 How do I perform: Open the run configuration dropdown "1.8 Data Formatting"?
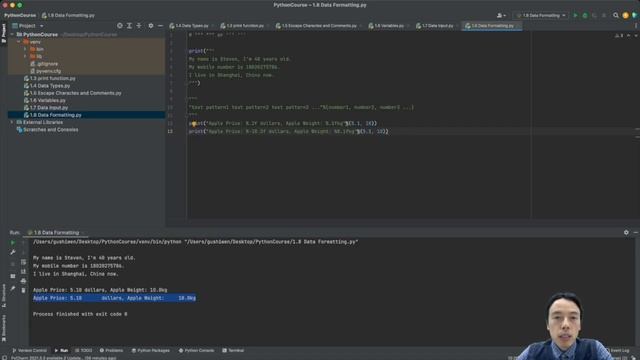point(541,16)
